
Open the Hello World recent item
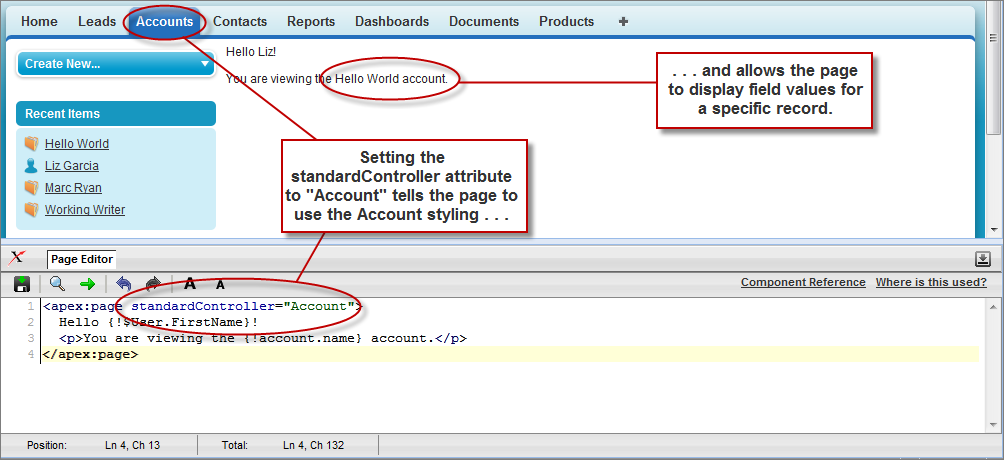point(77,144)
